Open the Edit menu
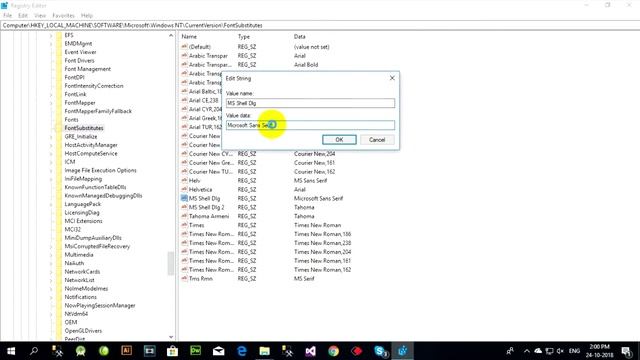This screenshot has width=640, height=360. click(23, 16)
